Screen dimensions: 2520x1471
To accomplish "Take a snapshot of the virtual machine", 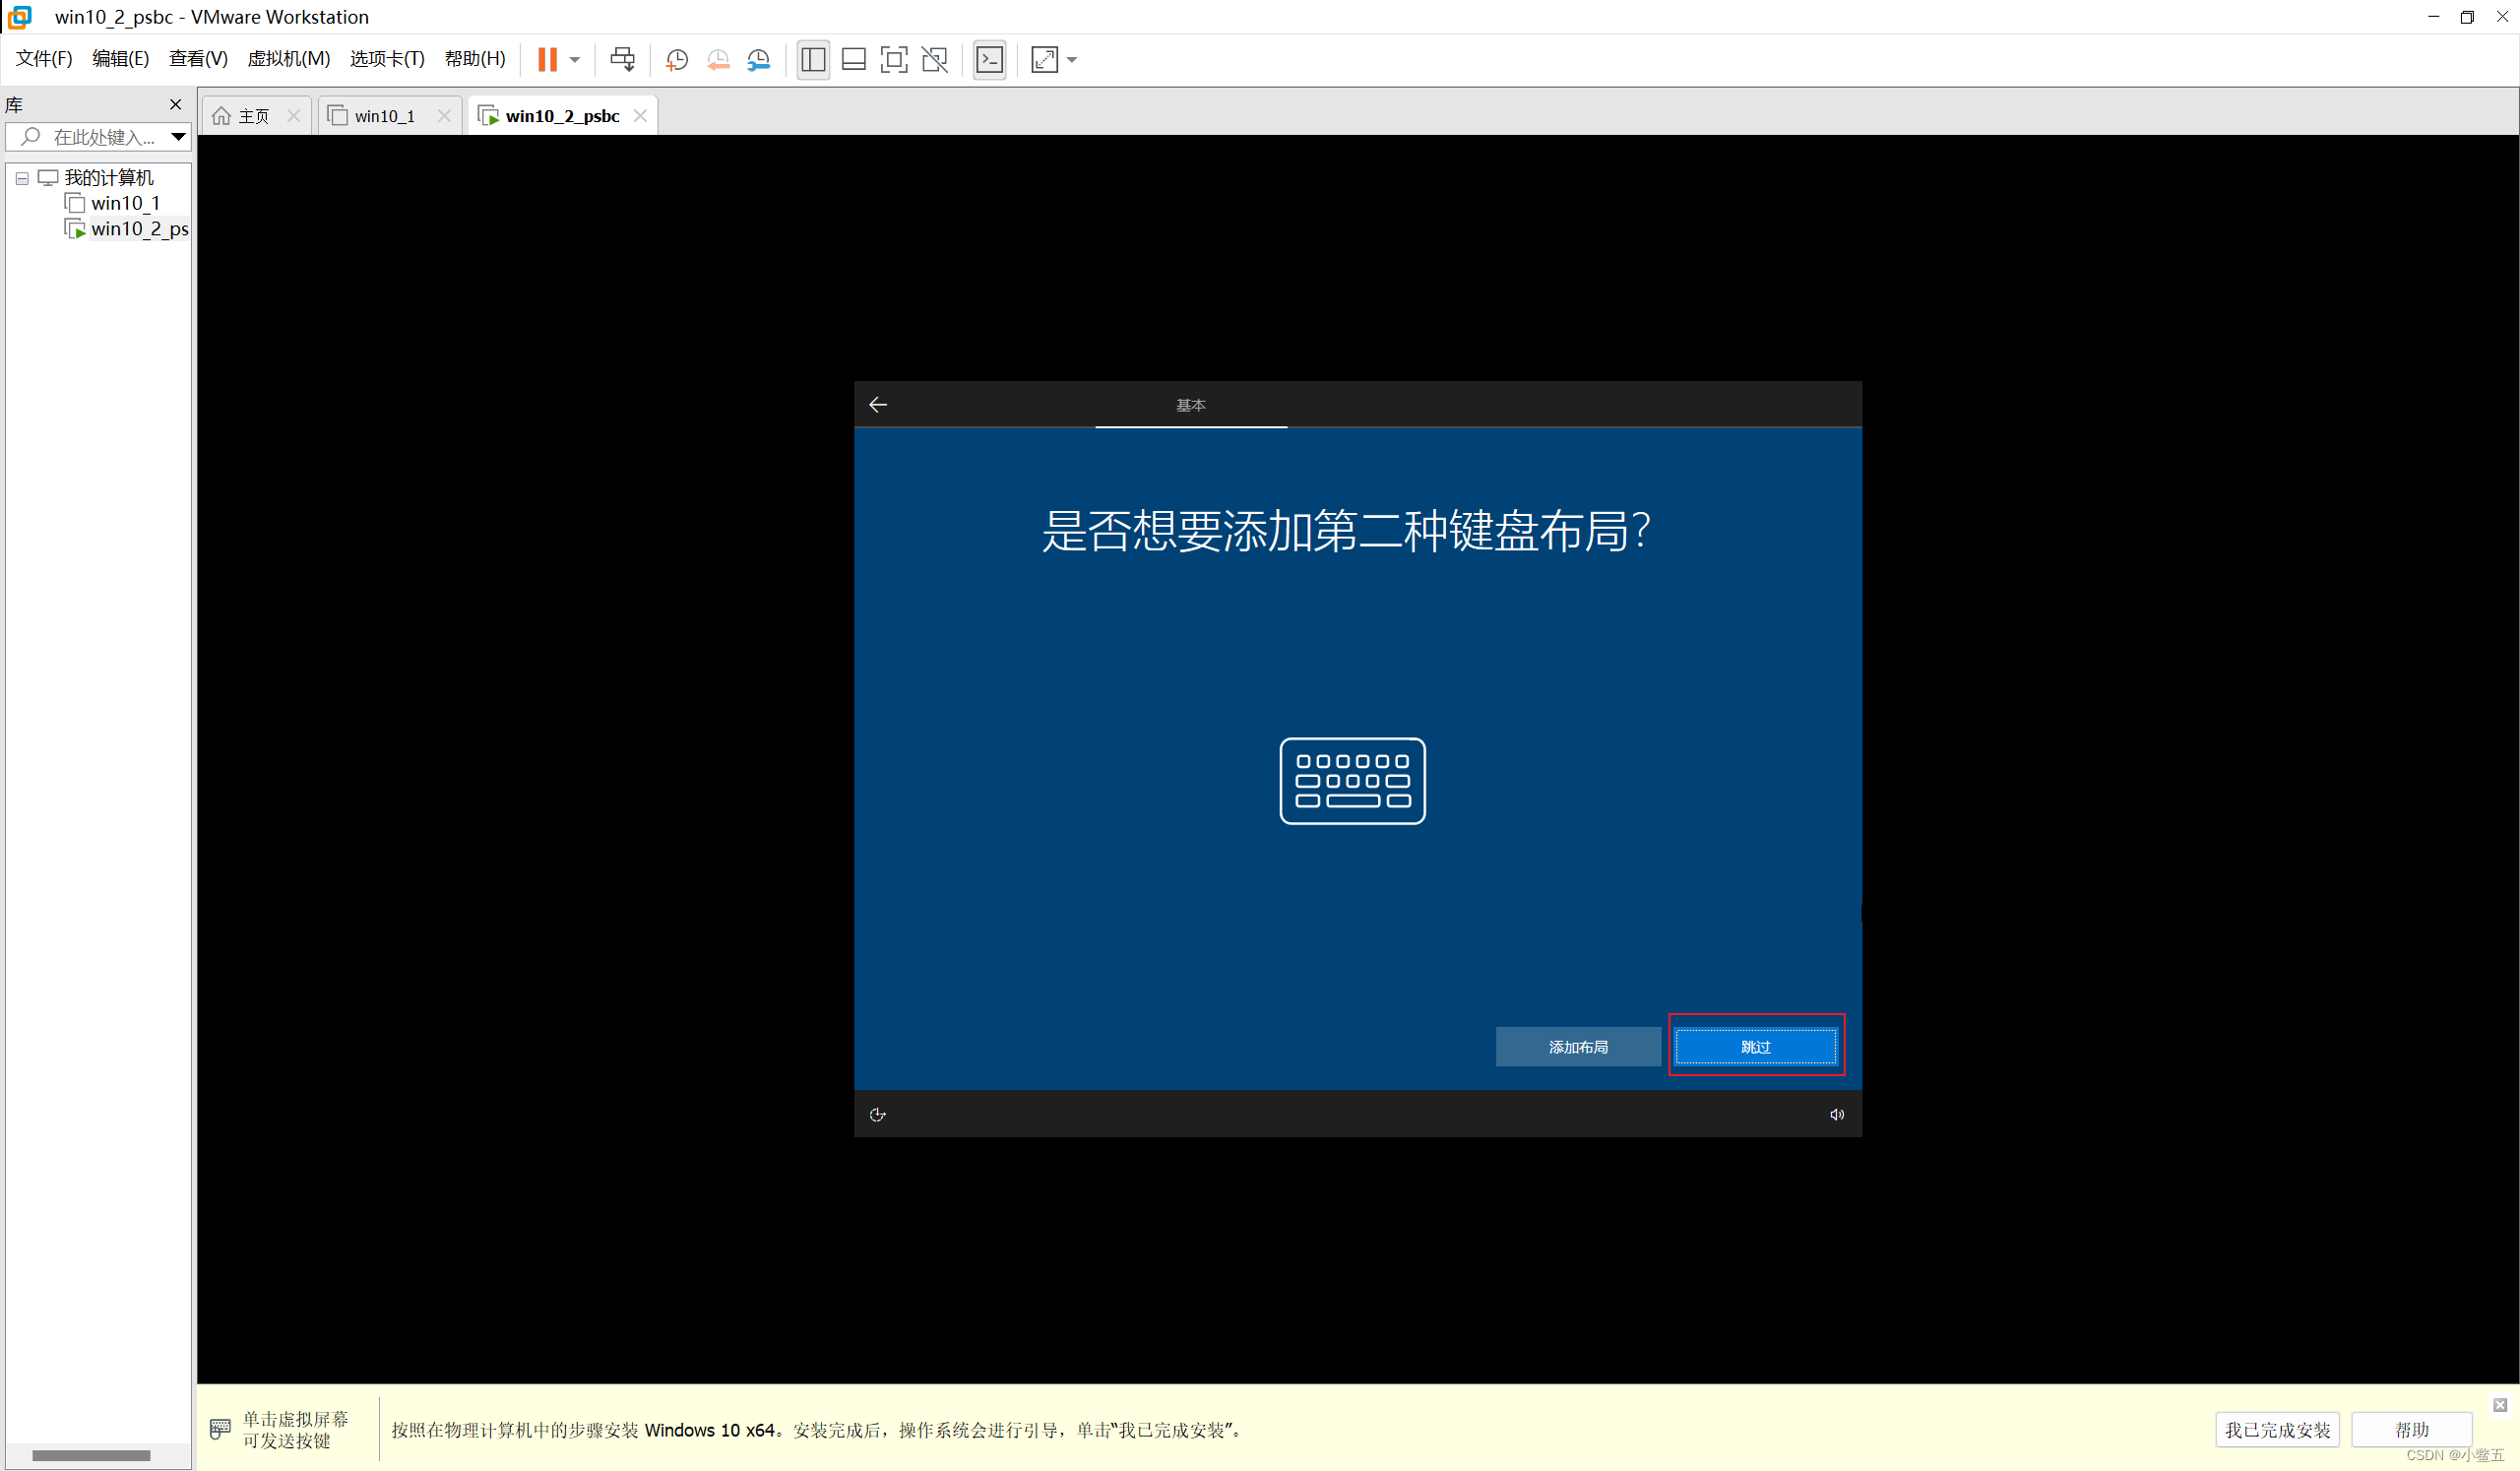I will [676, 59].
